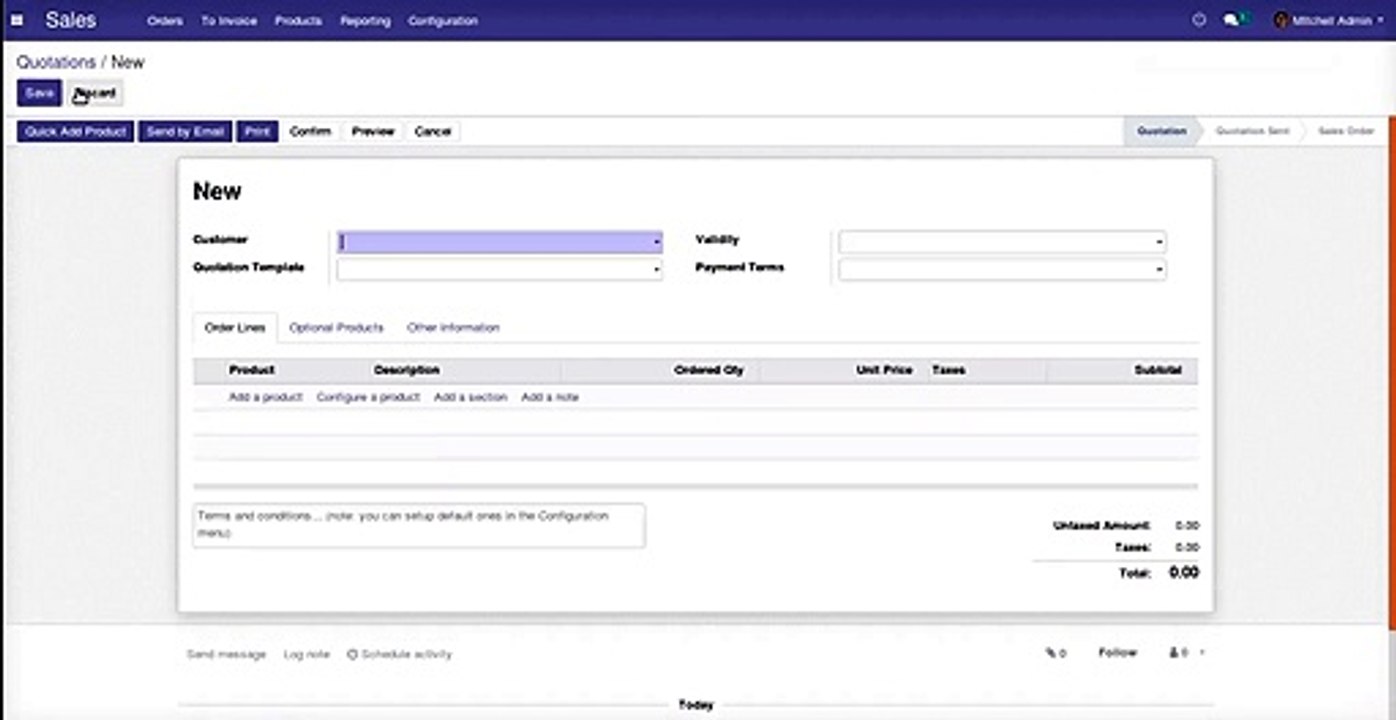Click the attachments paperclip counter

[x=1056, y=653]
